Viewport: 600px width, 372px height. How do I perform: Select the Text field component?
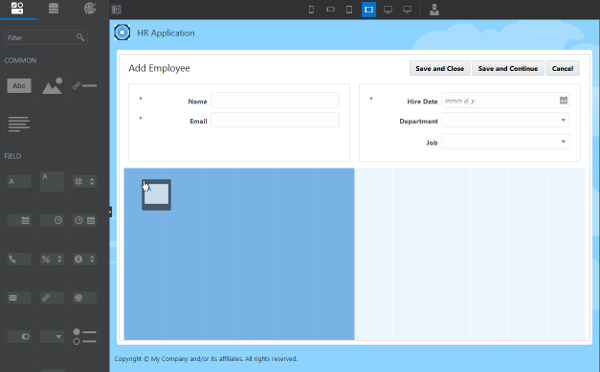coord(19,181)
